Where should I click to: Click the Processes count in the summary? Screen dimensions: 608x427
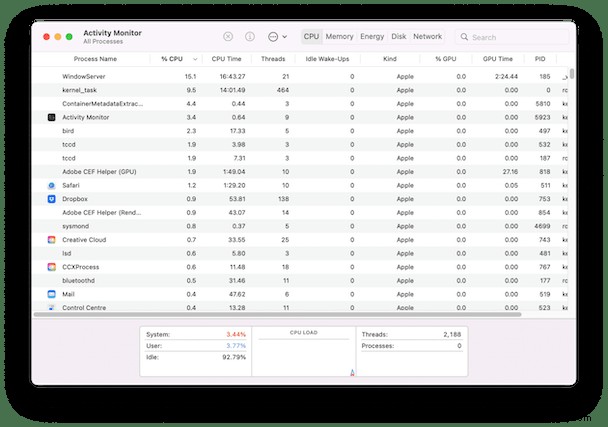tap(459, 346)
